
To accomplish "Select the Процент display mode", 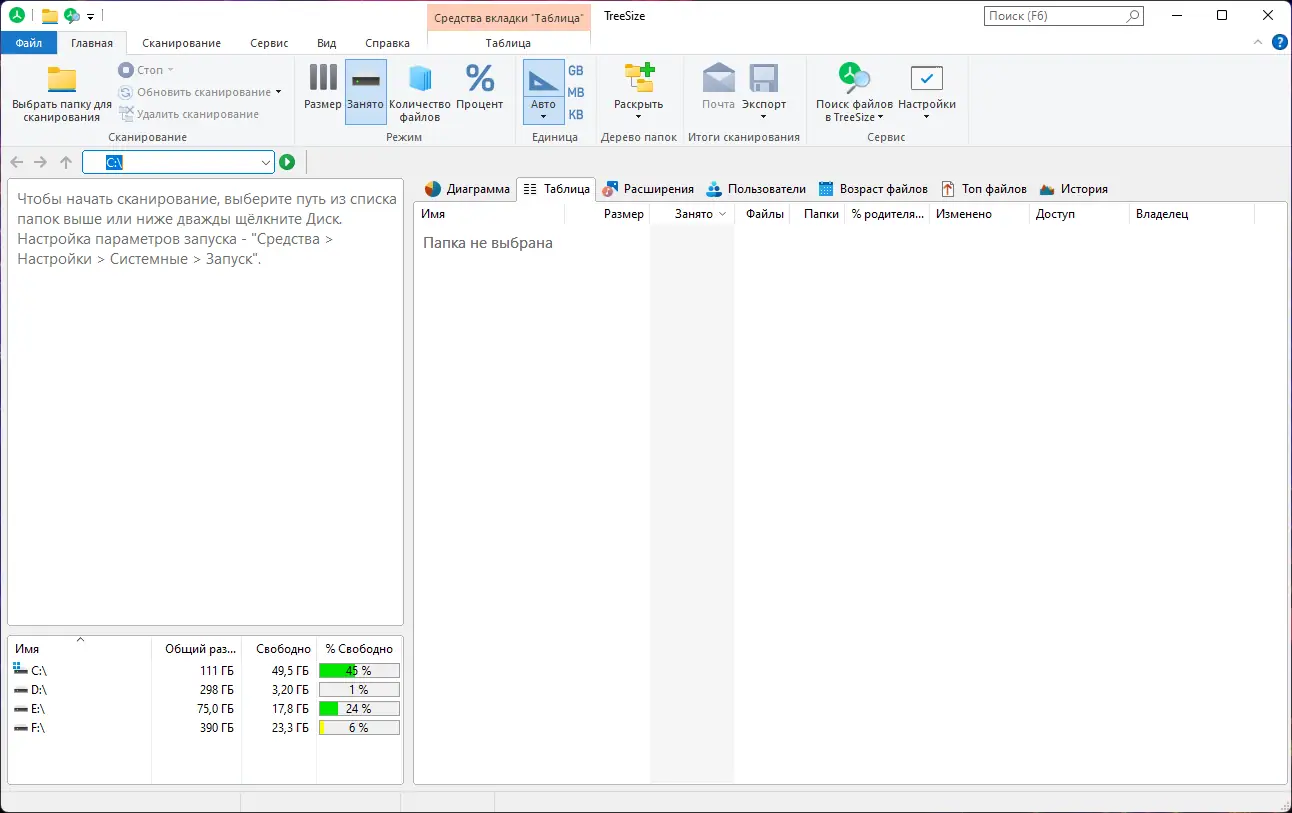I will [x=479, y=90].
